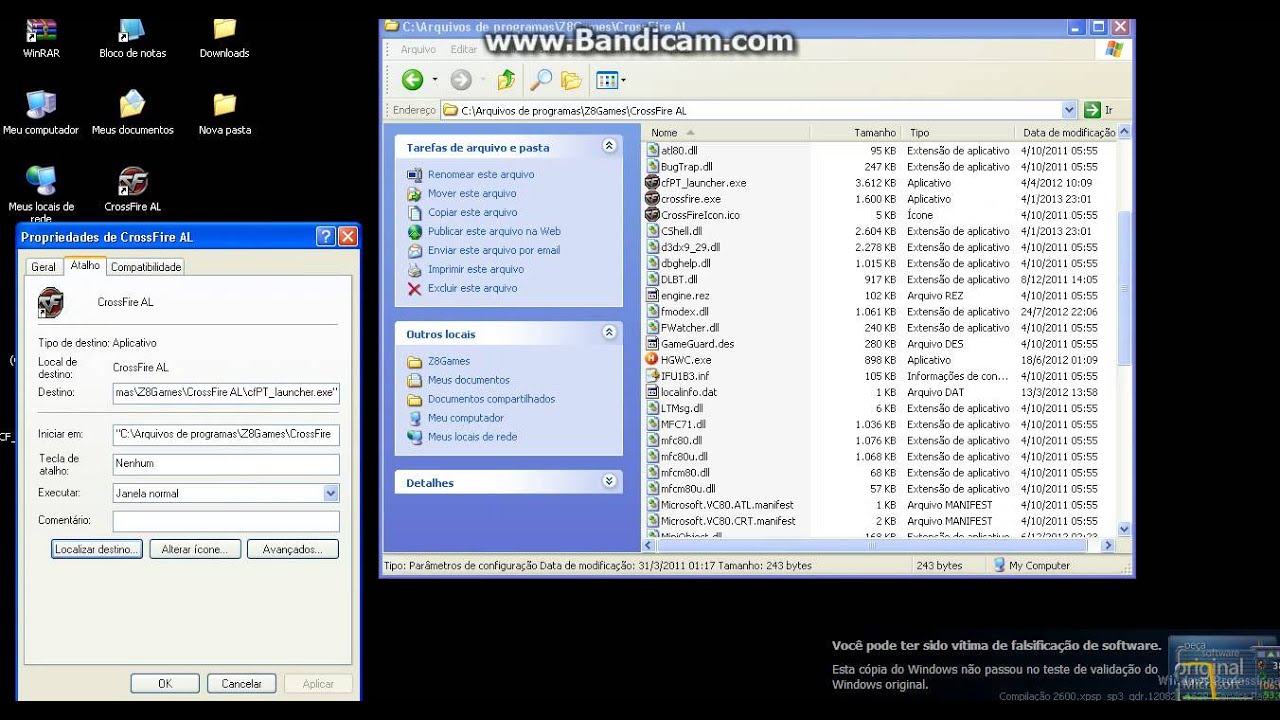Go up one folder level
This screenshot has height=720, width=1280.
tap(507, 80)
